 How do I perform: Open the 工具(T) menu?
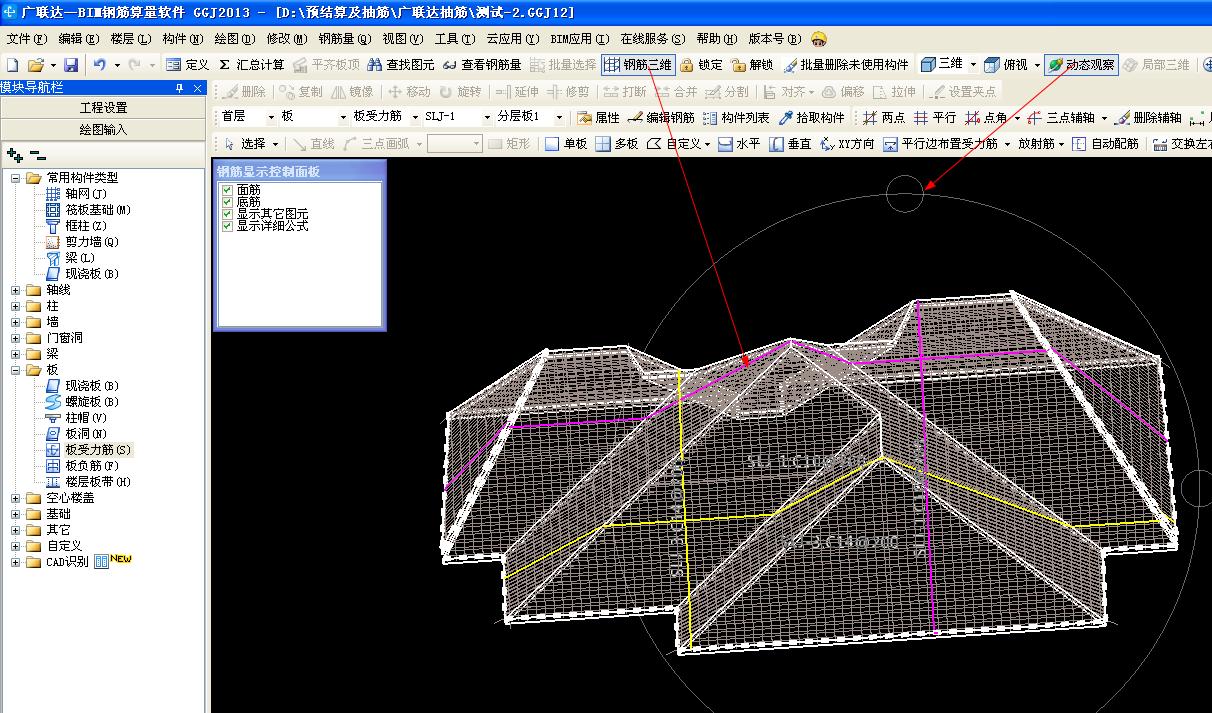pos(456,39)
